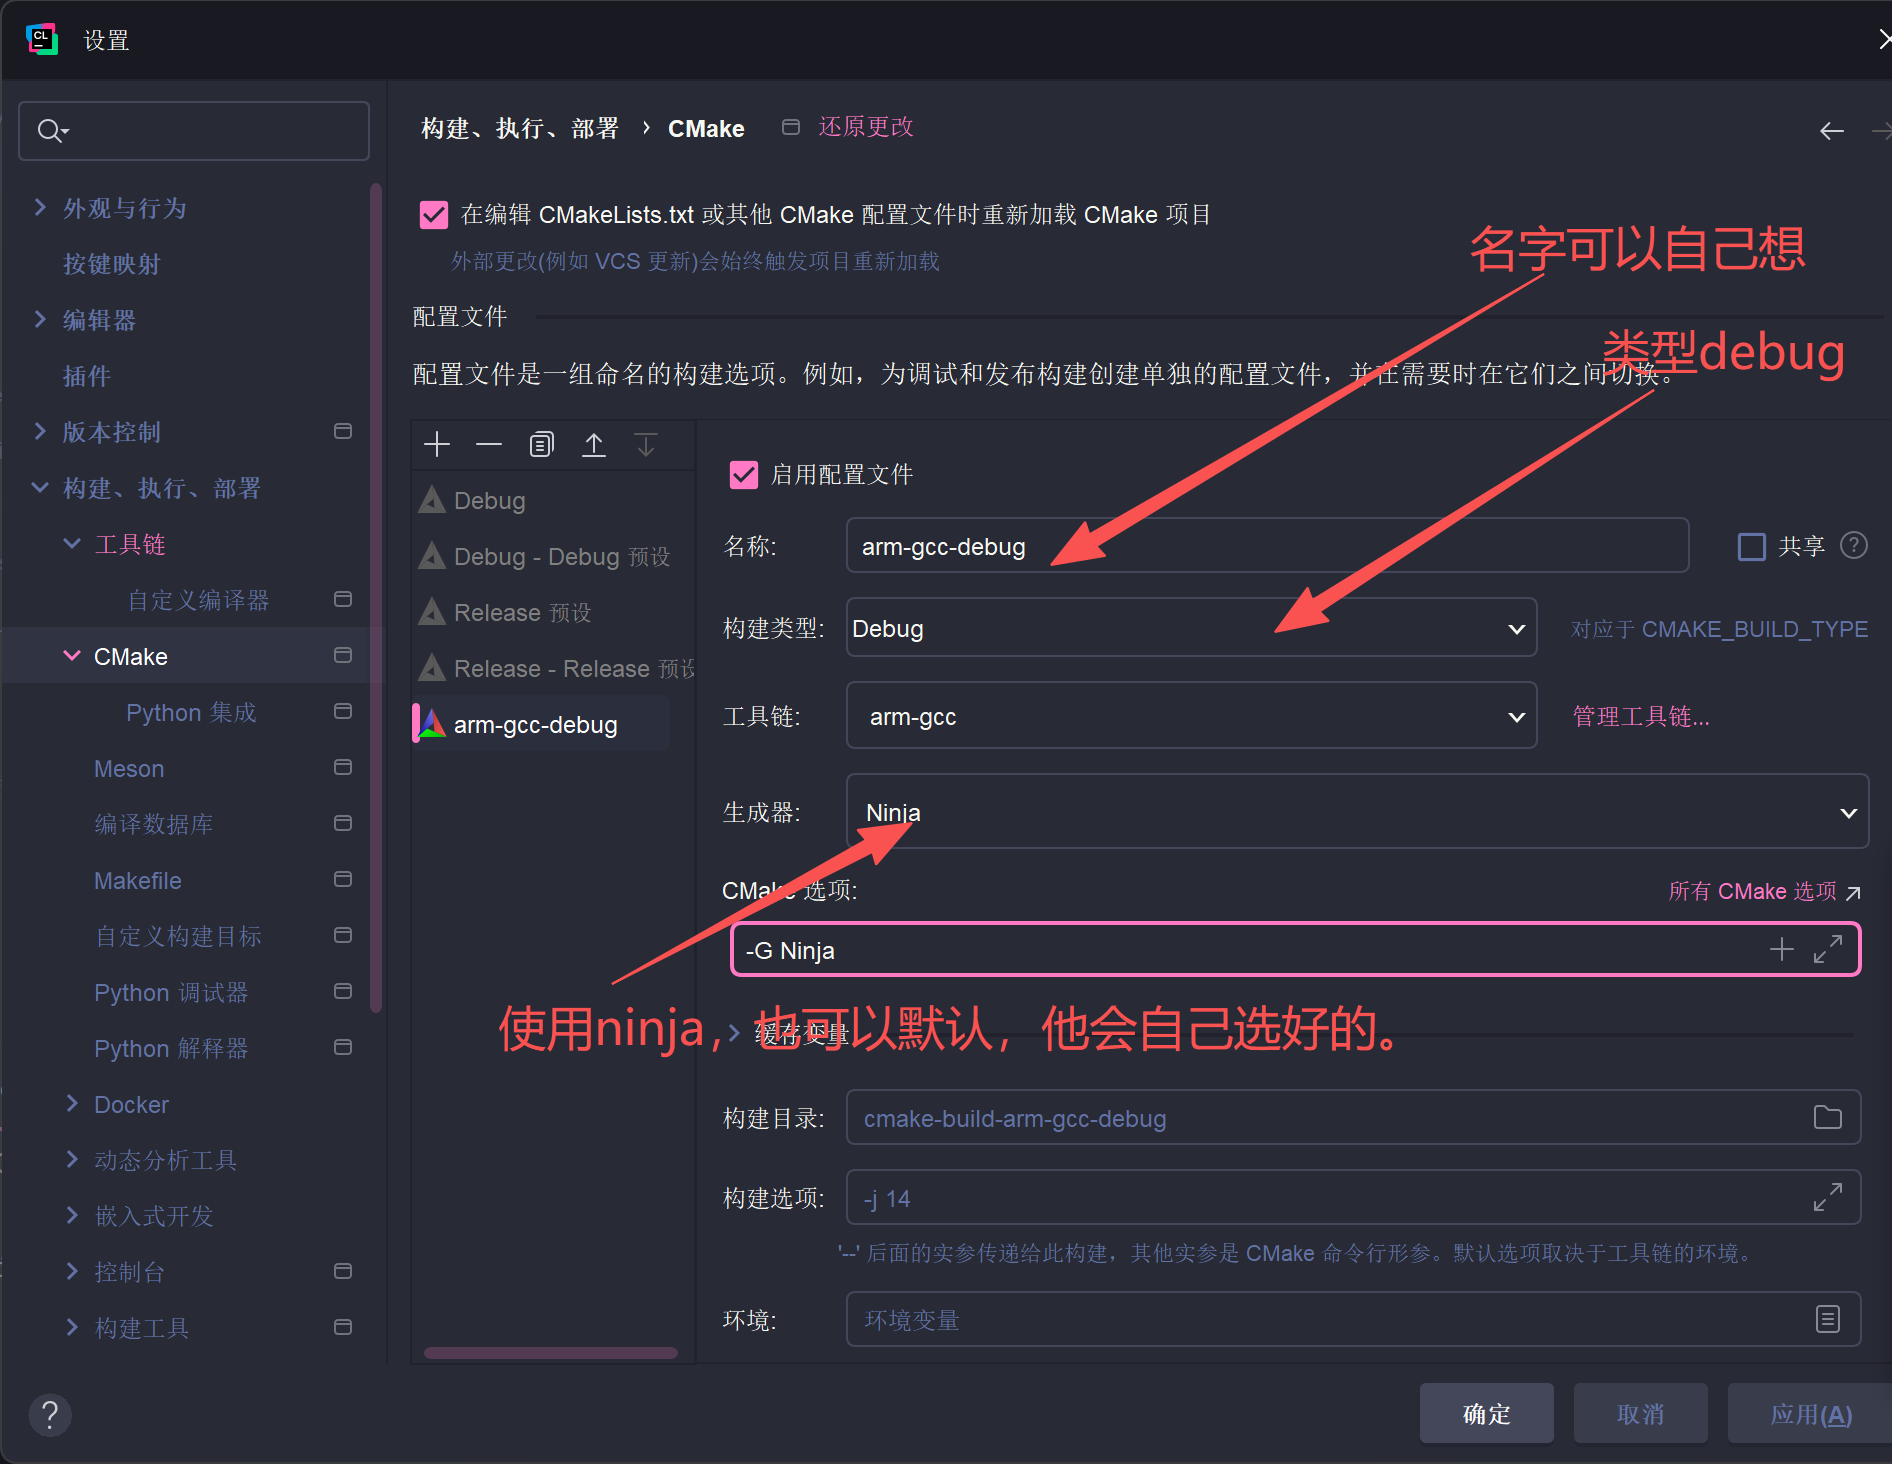Expand the Docker tree node
1892x1464 pixels.
pyautogui.click(x=72, y=1103)
